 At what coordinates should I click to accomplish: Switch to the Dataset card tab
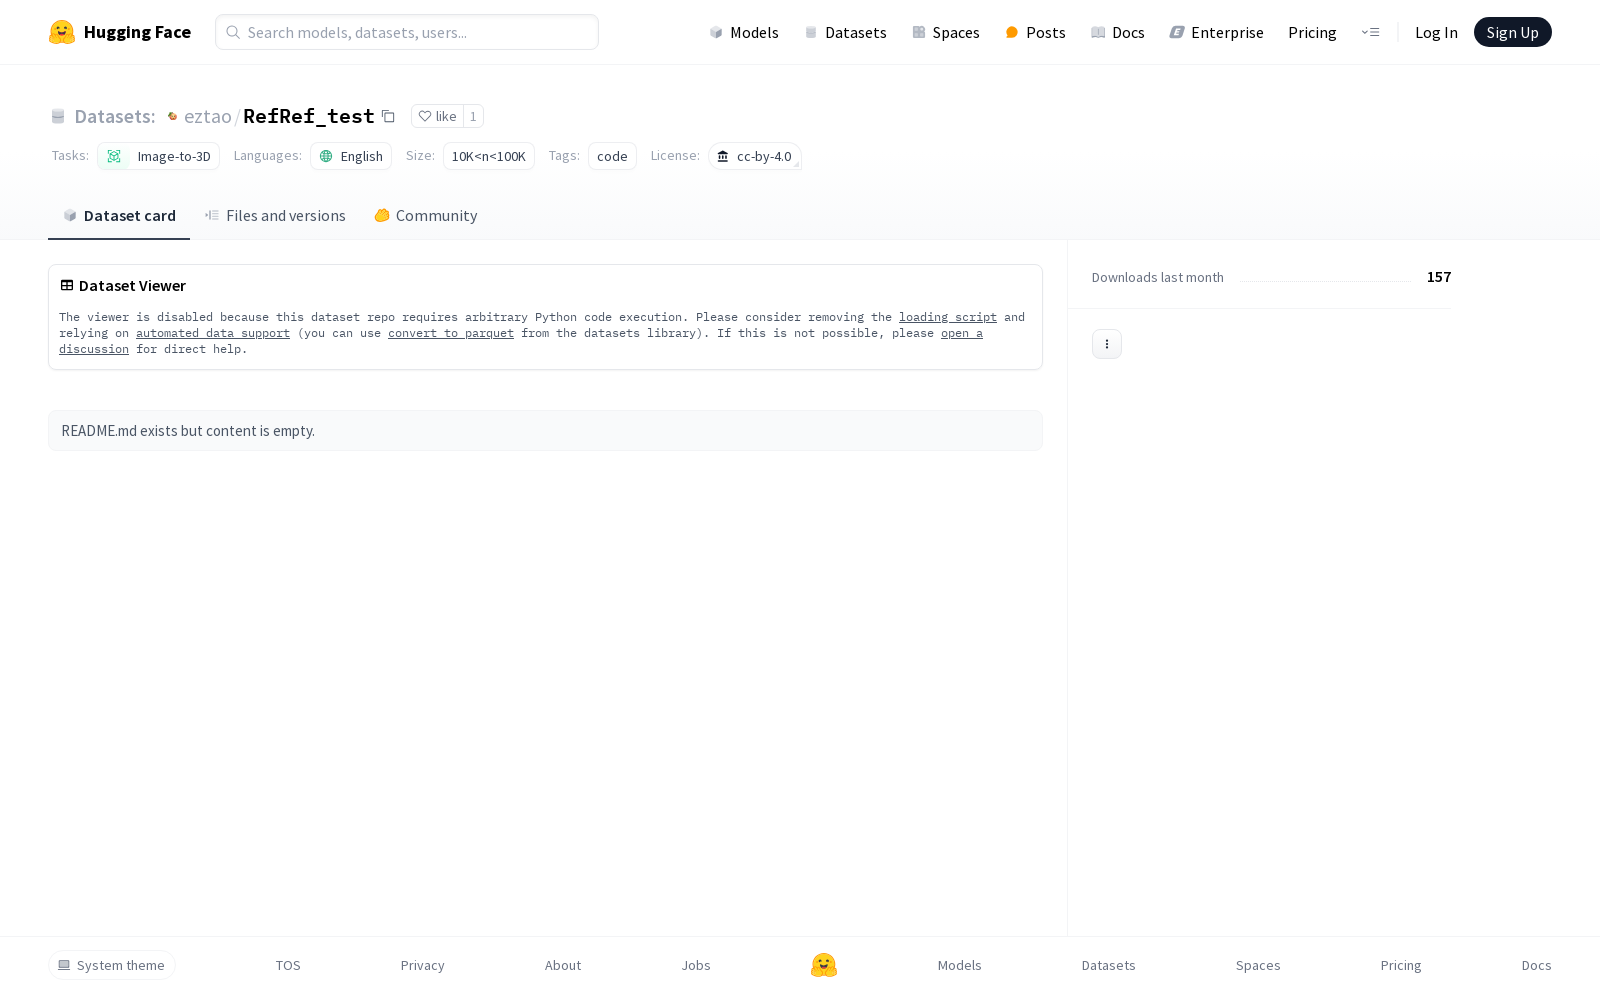(119, 215)
